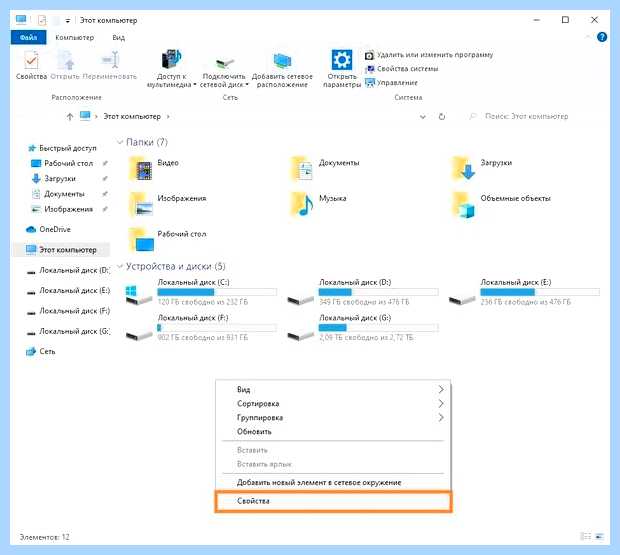Switch to the Вид ribbon tab
Image resolution: width=620 pixels, height=555 pixels.
coord(119,38)
